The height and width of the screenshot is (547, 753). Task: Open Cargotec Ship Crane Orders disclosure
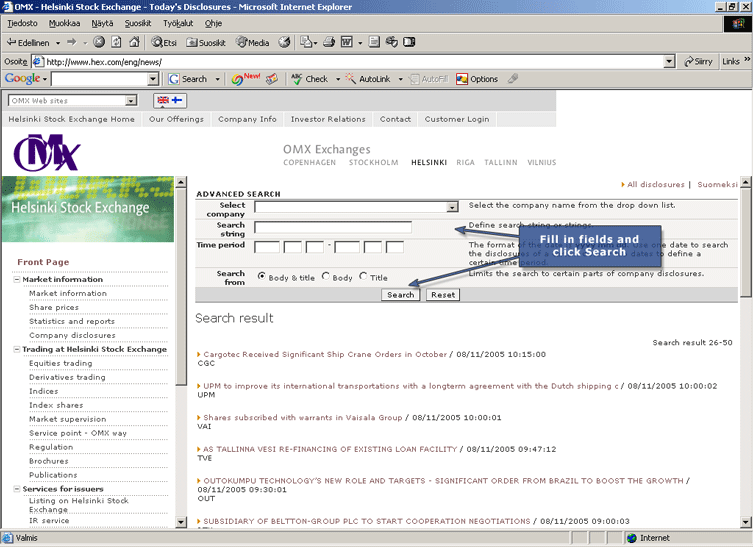coord(325,354)
